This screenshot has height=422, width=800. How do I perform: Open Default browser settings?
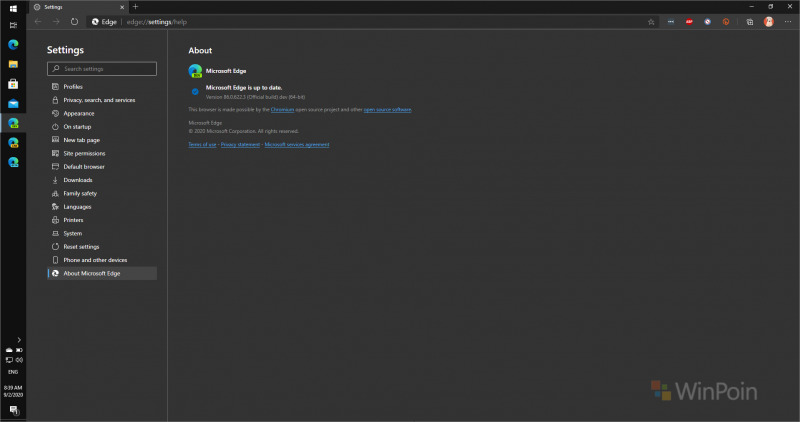click(102, 166)
